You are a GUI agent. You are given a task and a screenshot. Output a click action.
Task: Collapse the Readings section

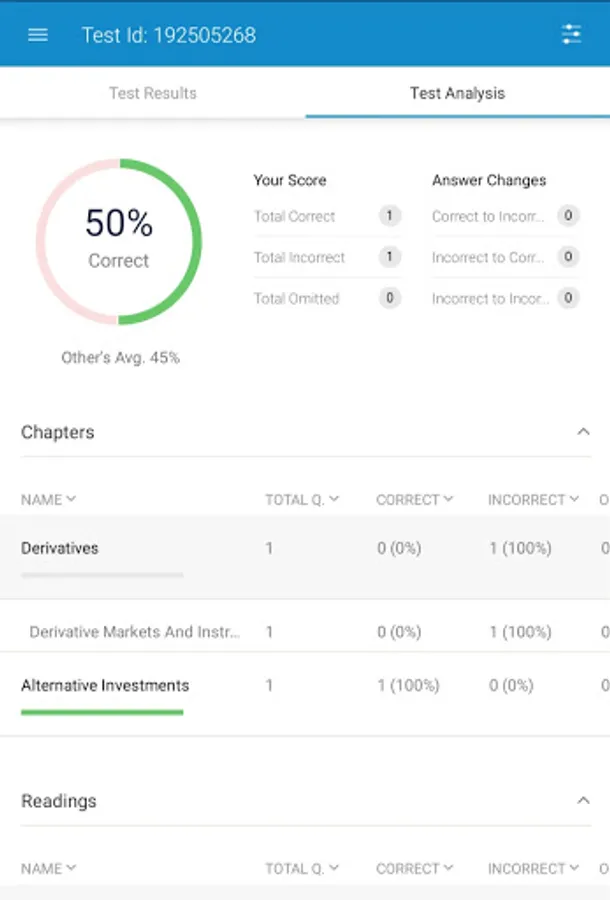[x=583, y=801]
